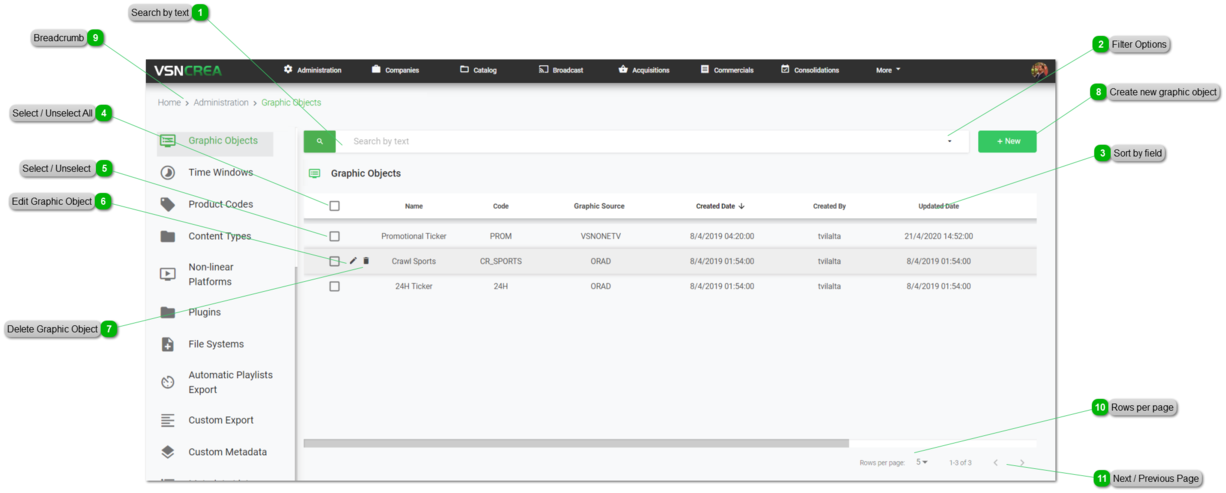
Task: Expand the More menu in top bar
Action: click(x=888, y=70)
